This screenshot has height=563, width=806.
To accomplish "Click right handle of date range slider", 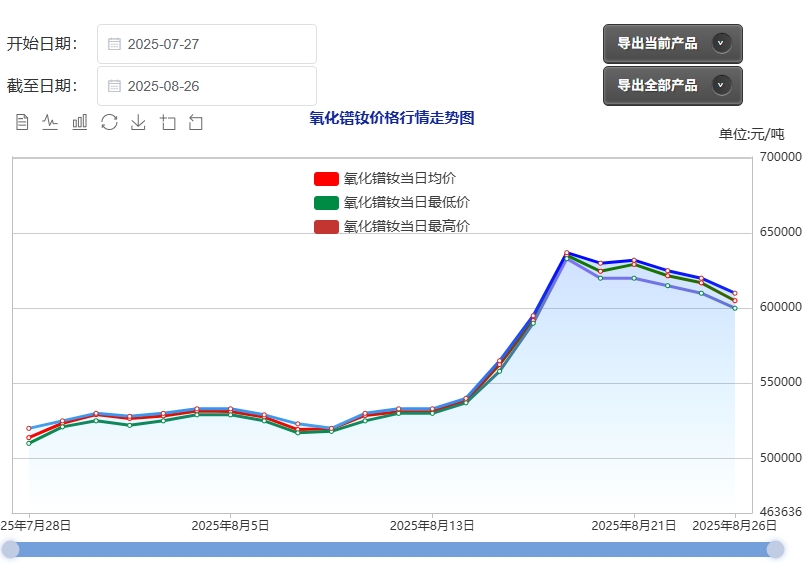I will click(x=775, y=549).
